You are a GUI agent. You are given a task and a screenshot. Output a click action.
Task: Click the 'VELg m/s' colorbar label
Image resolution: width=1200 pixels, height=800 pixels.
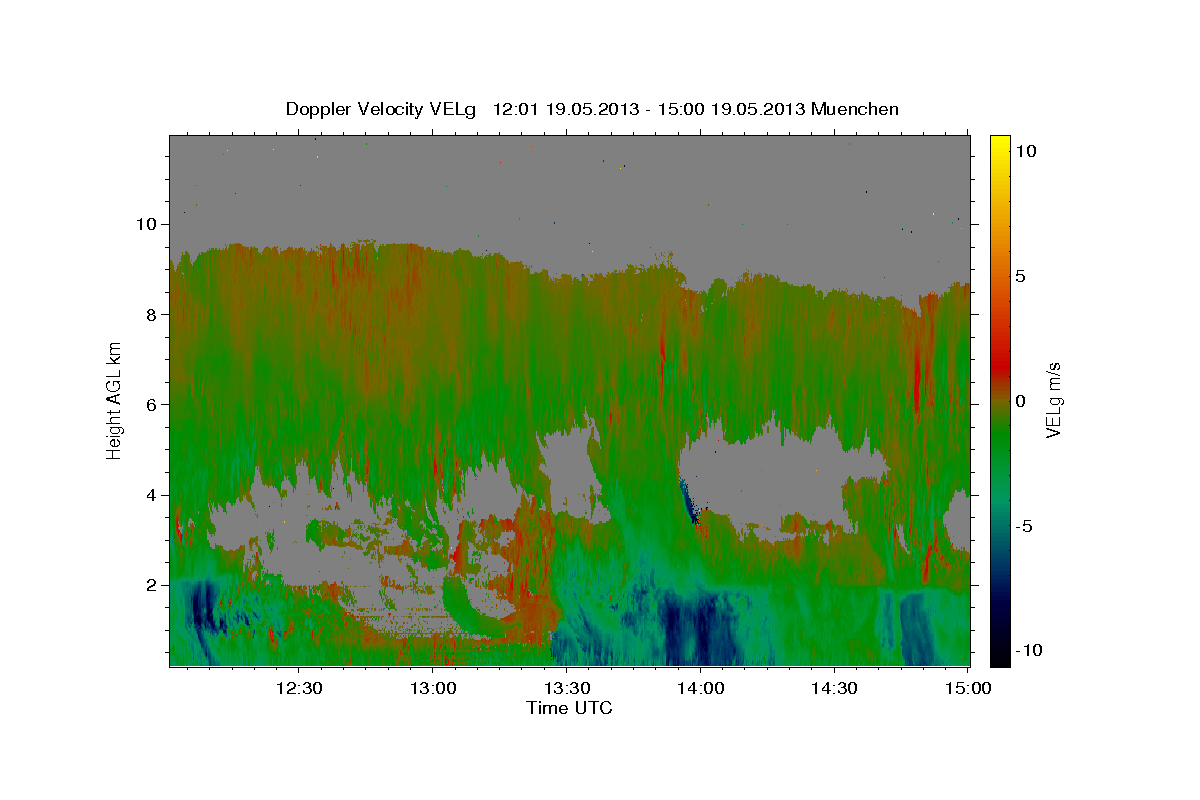pos(1053,399)
